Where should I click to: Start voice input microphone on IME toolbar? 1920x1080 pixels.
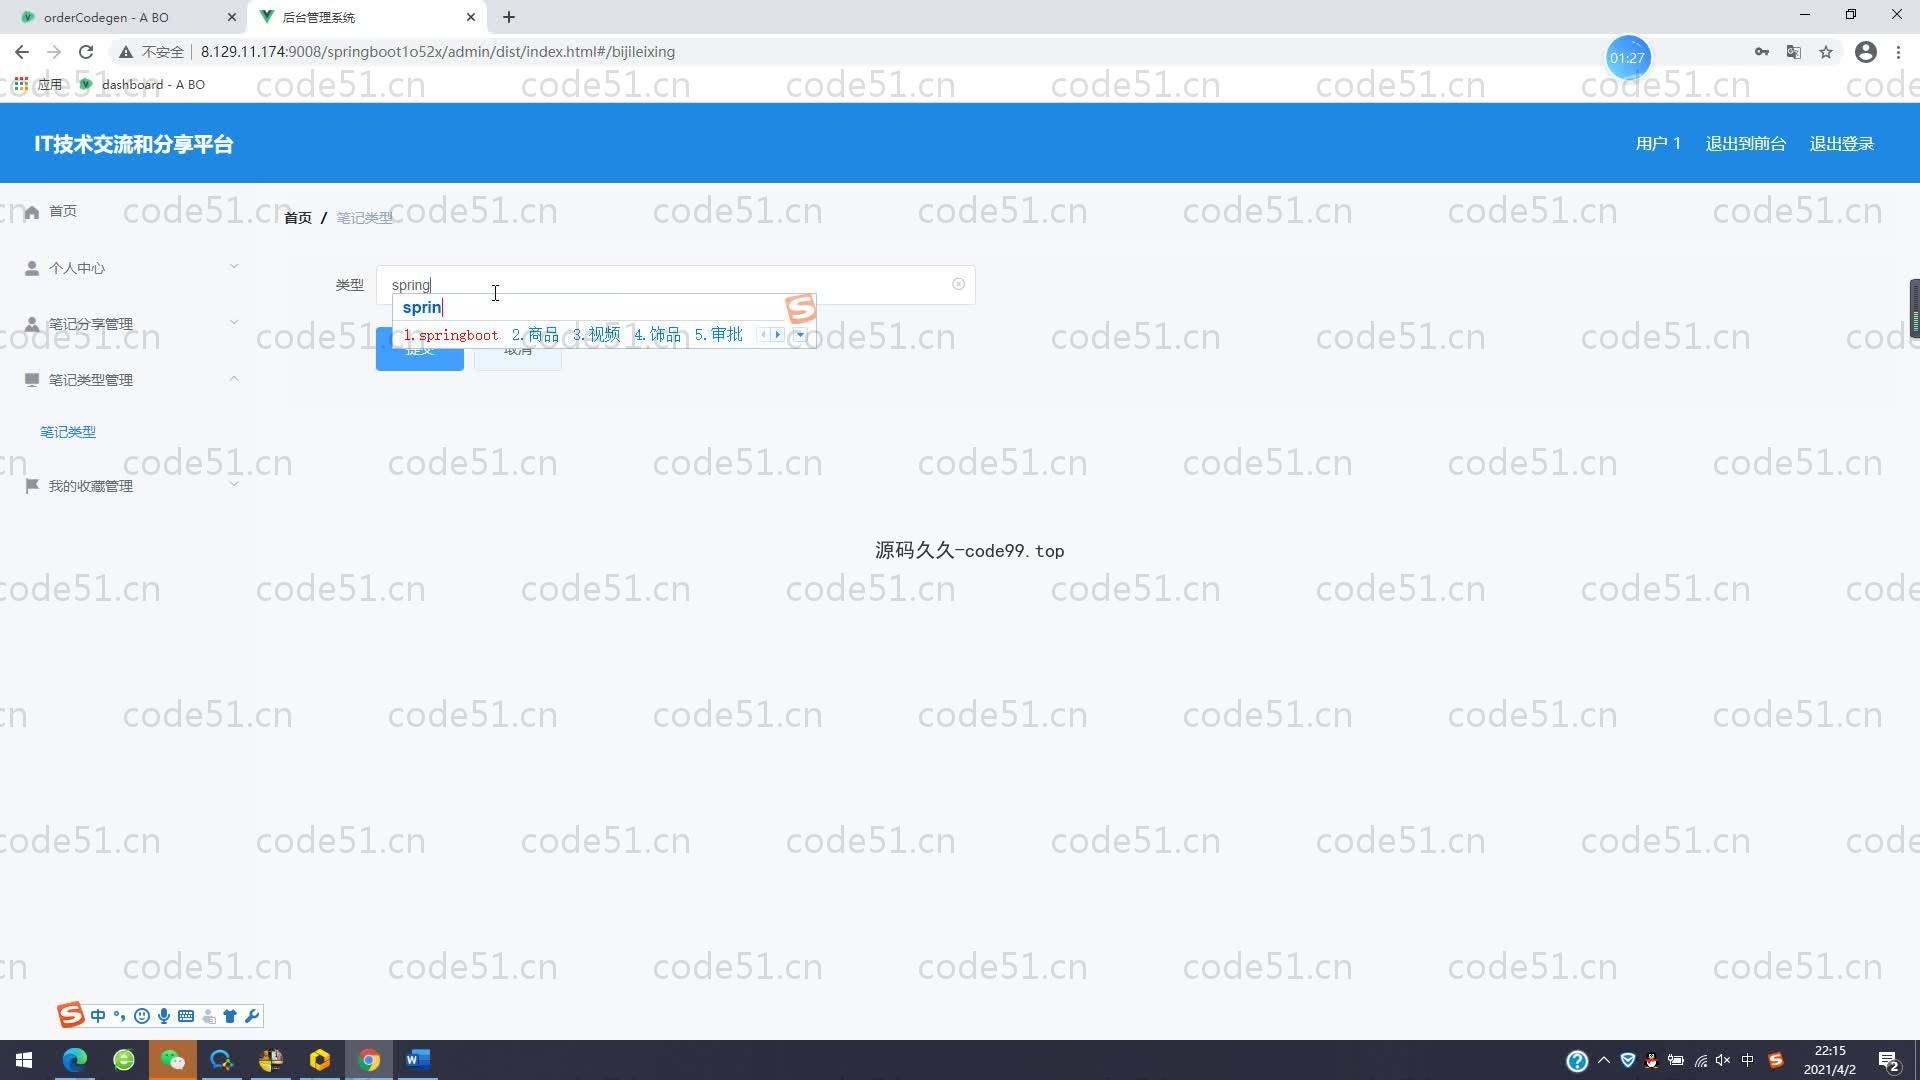[x=164, y=1016]
